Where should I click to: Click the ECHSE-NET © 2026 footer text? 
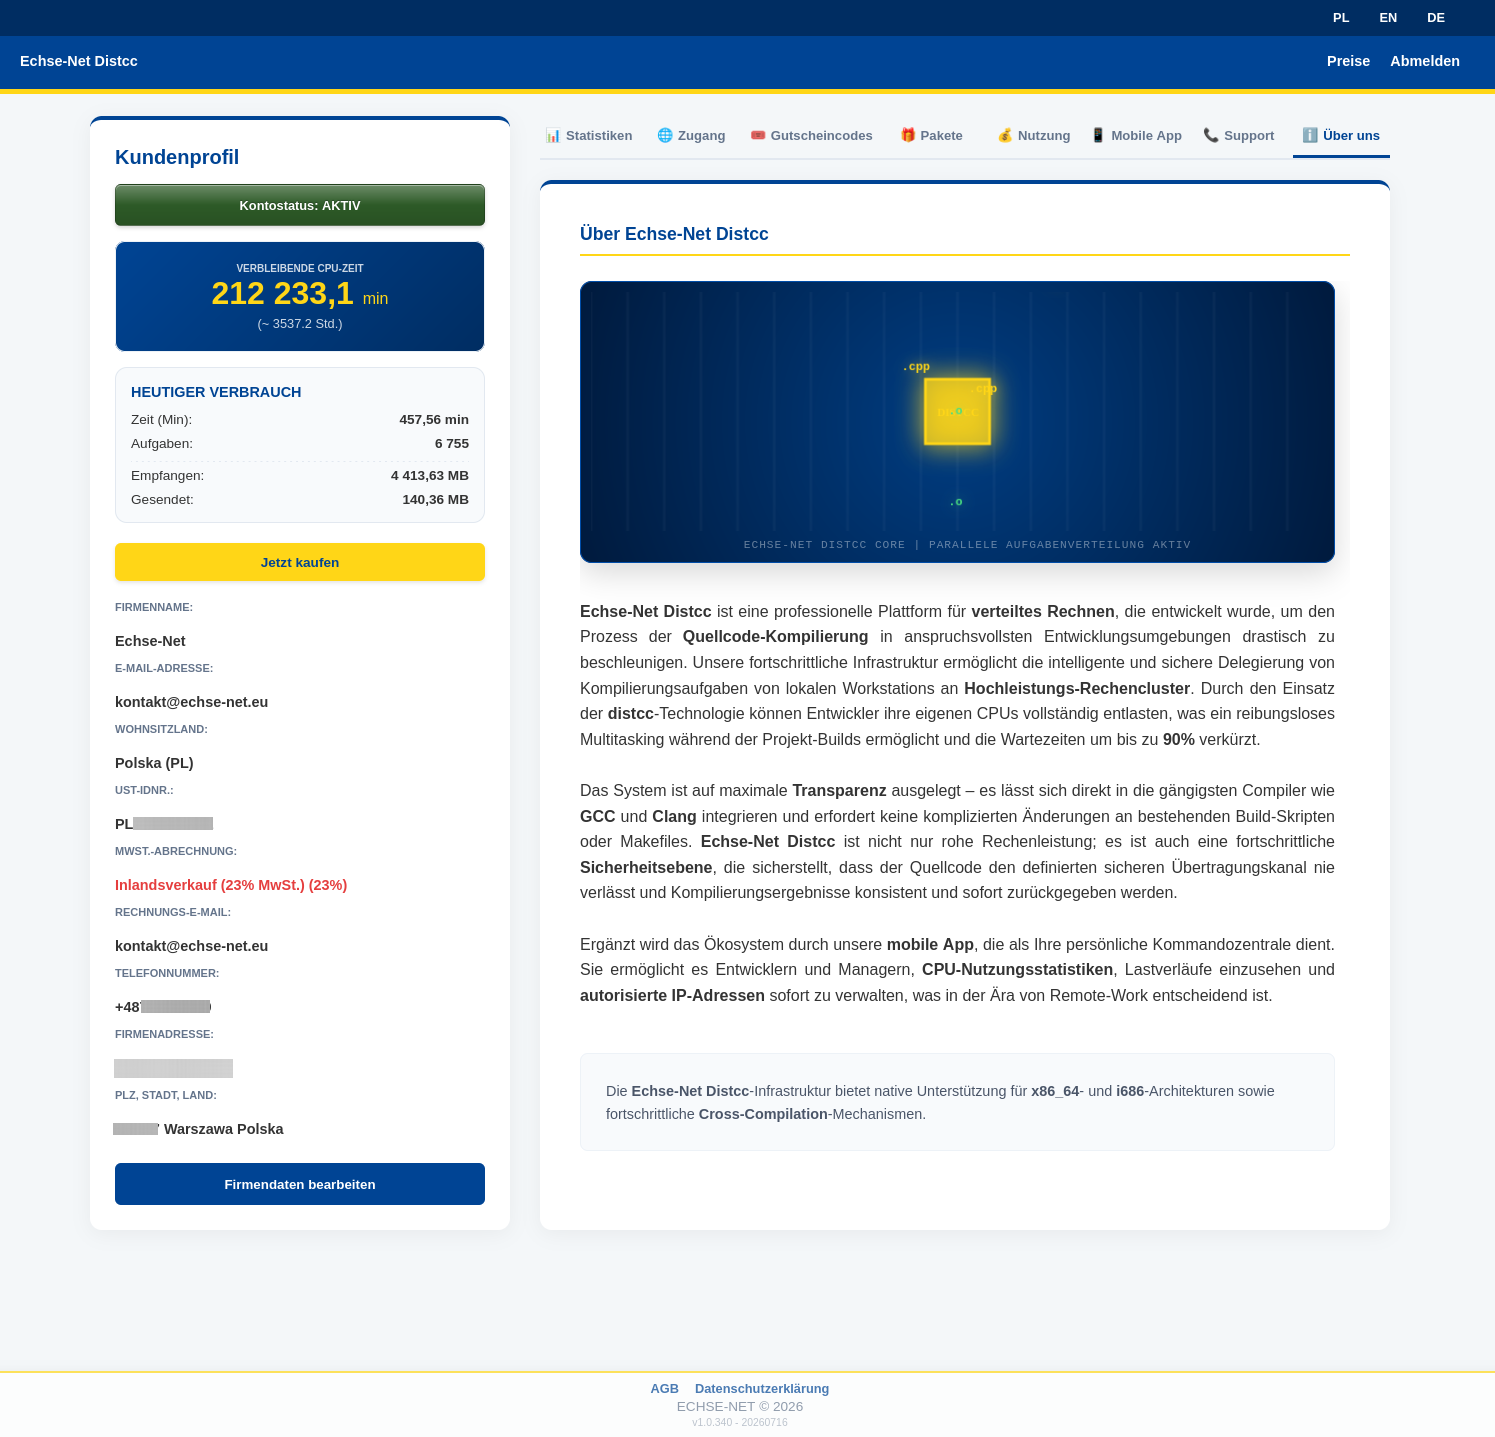tap(740, 1406)
